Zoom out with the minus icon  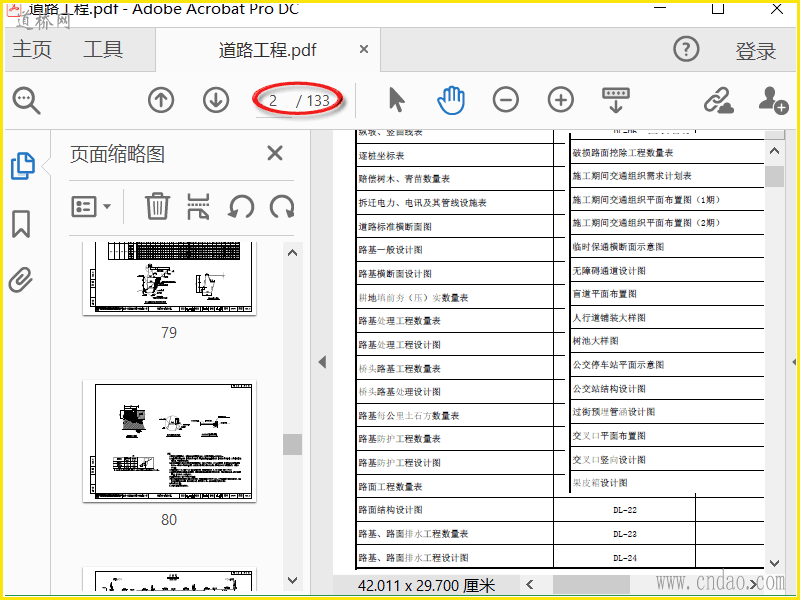506,100
